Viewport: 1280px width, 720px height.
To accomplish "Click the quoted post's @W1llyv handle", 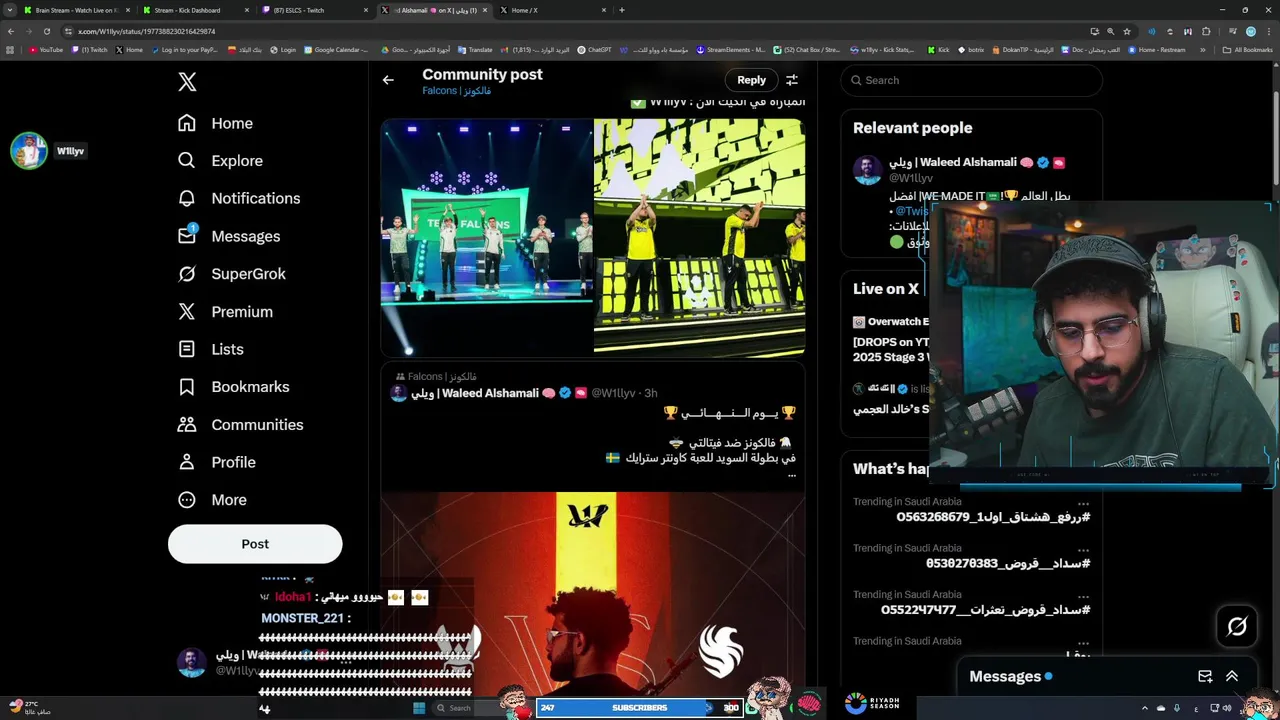I will (613, 393).
